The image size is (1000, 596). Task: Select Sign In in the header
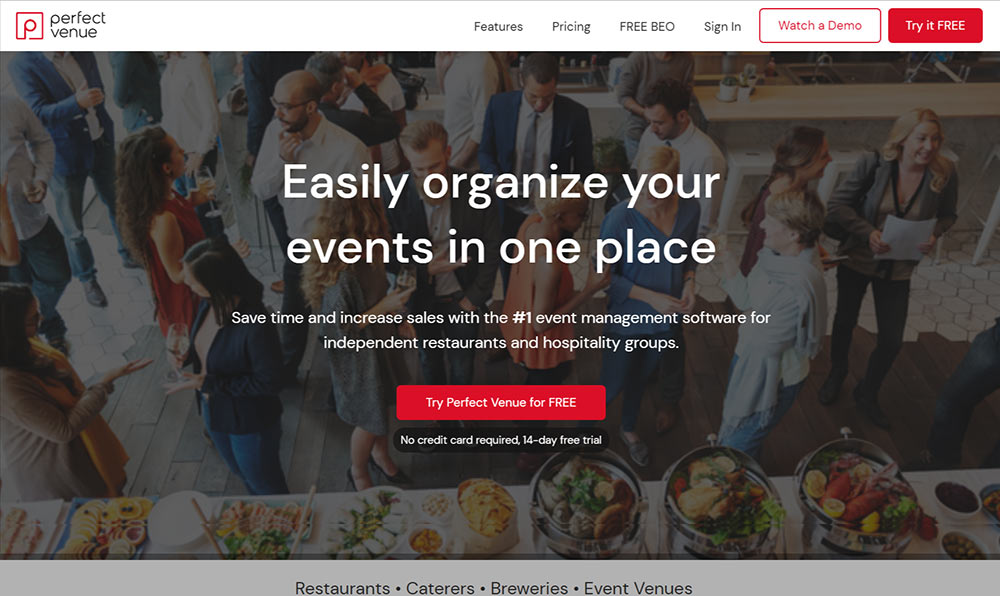pyautogui.click(x=722, y=26)
